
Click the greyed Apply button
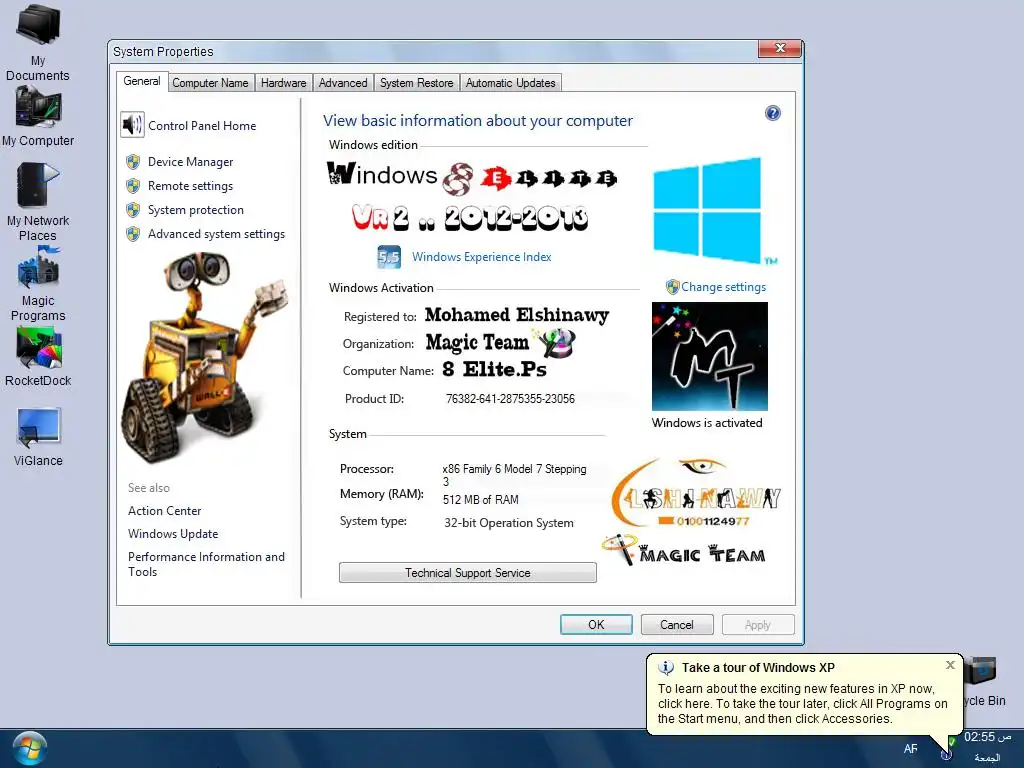coord(758,624)
